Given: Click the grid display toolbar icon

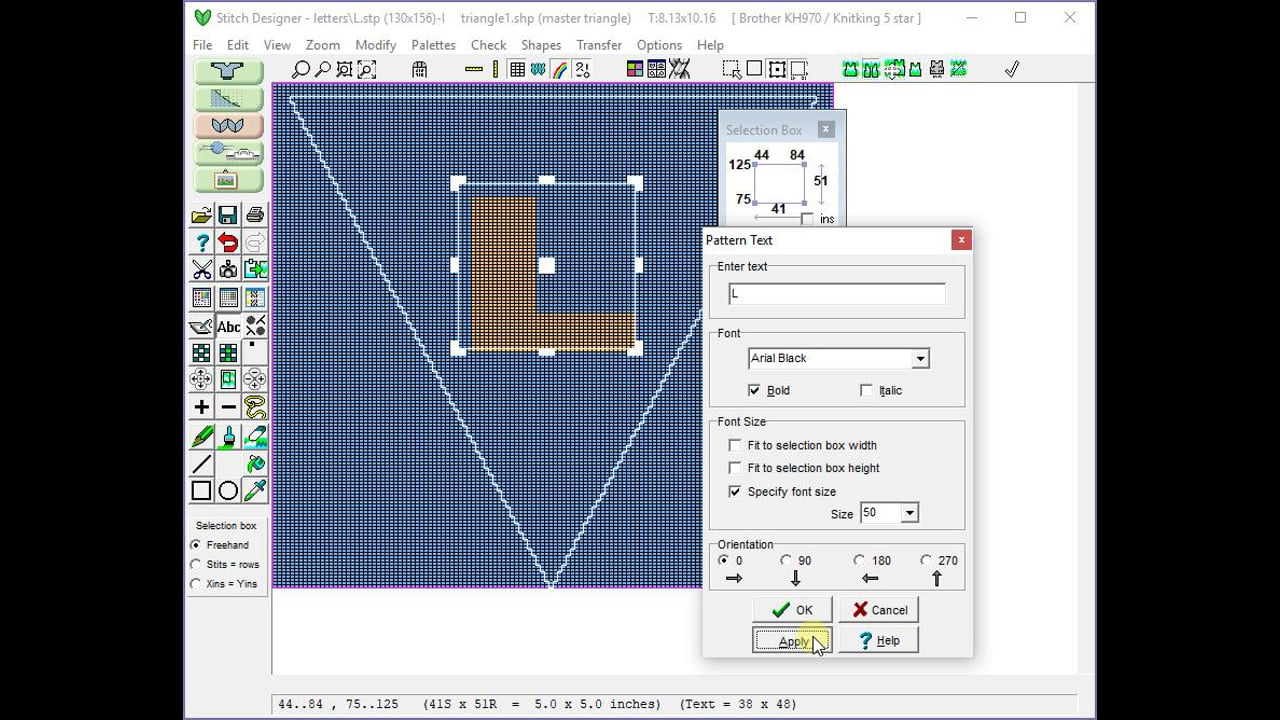Looking at the screenshot, I should (x=517, y=69).
